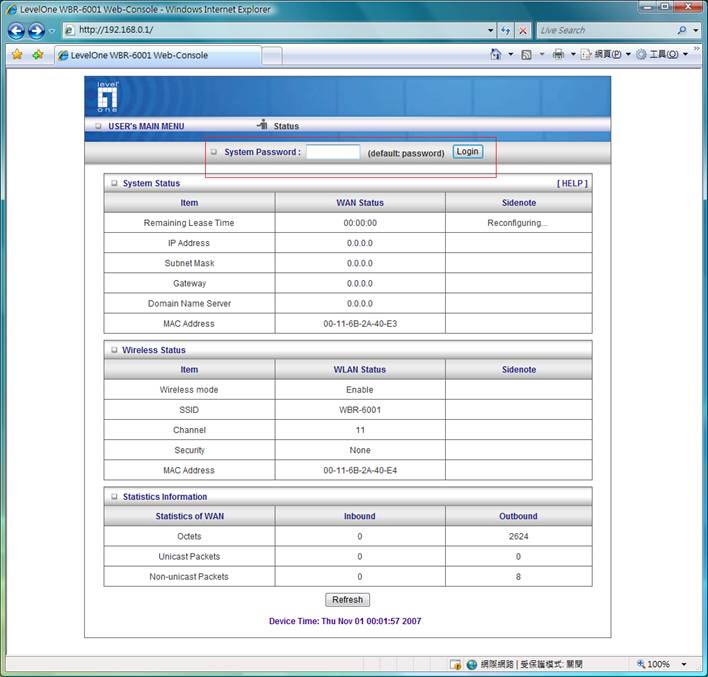Click the Refresh page icon beside address bar
708x677 pixels.
pyautogui.click(x=505, y=30)
